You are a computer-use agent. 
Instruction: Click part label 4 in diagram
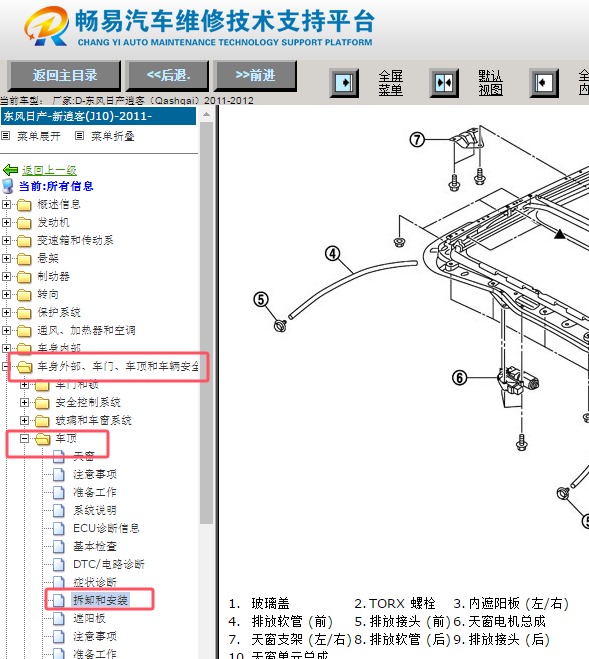pos(333,254)
